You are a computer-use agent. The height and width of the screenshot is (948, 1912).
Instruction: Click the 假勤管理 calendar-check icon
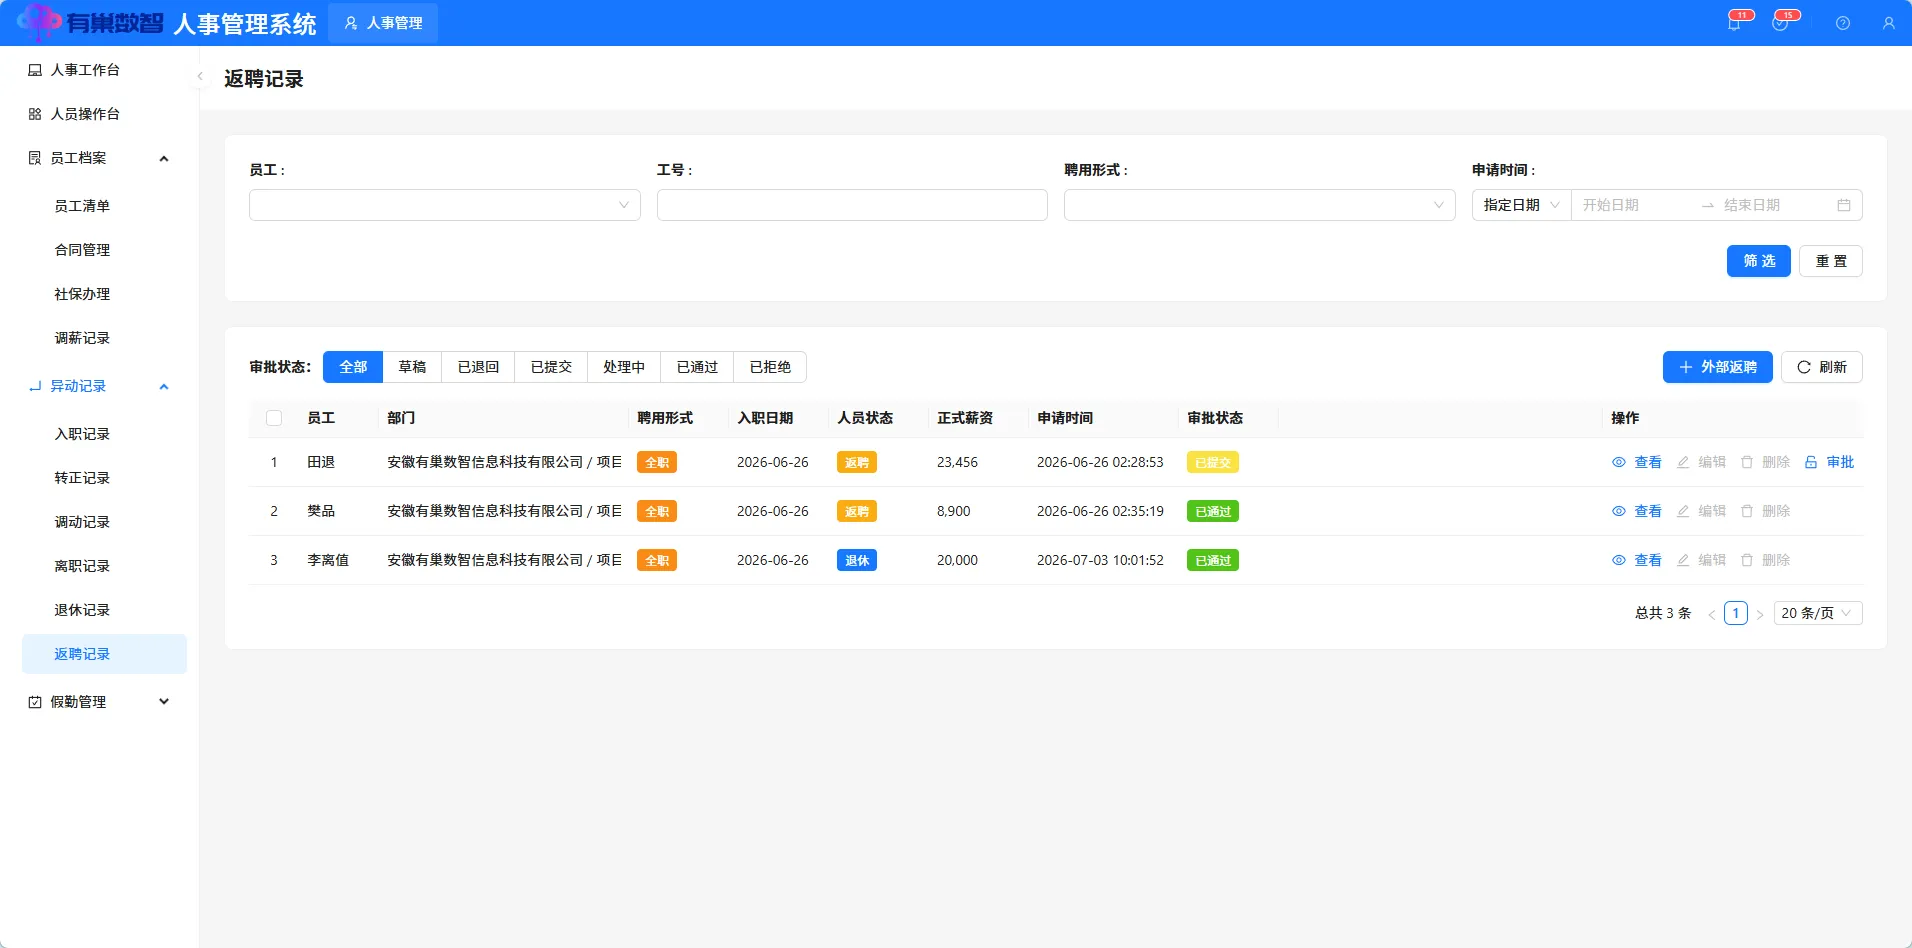pos(35,702)
